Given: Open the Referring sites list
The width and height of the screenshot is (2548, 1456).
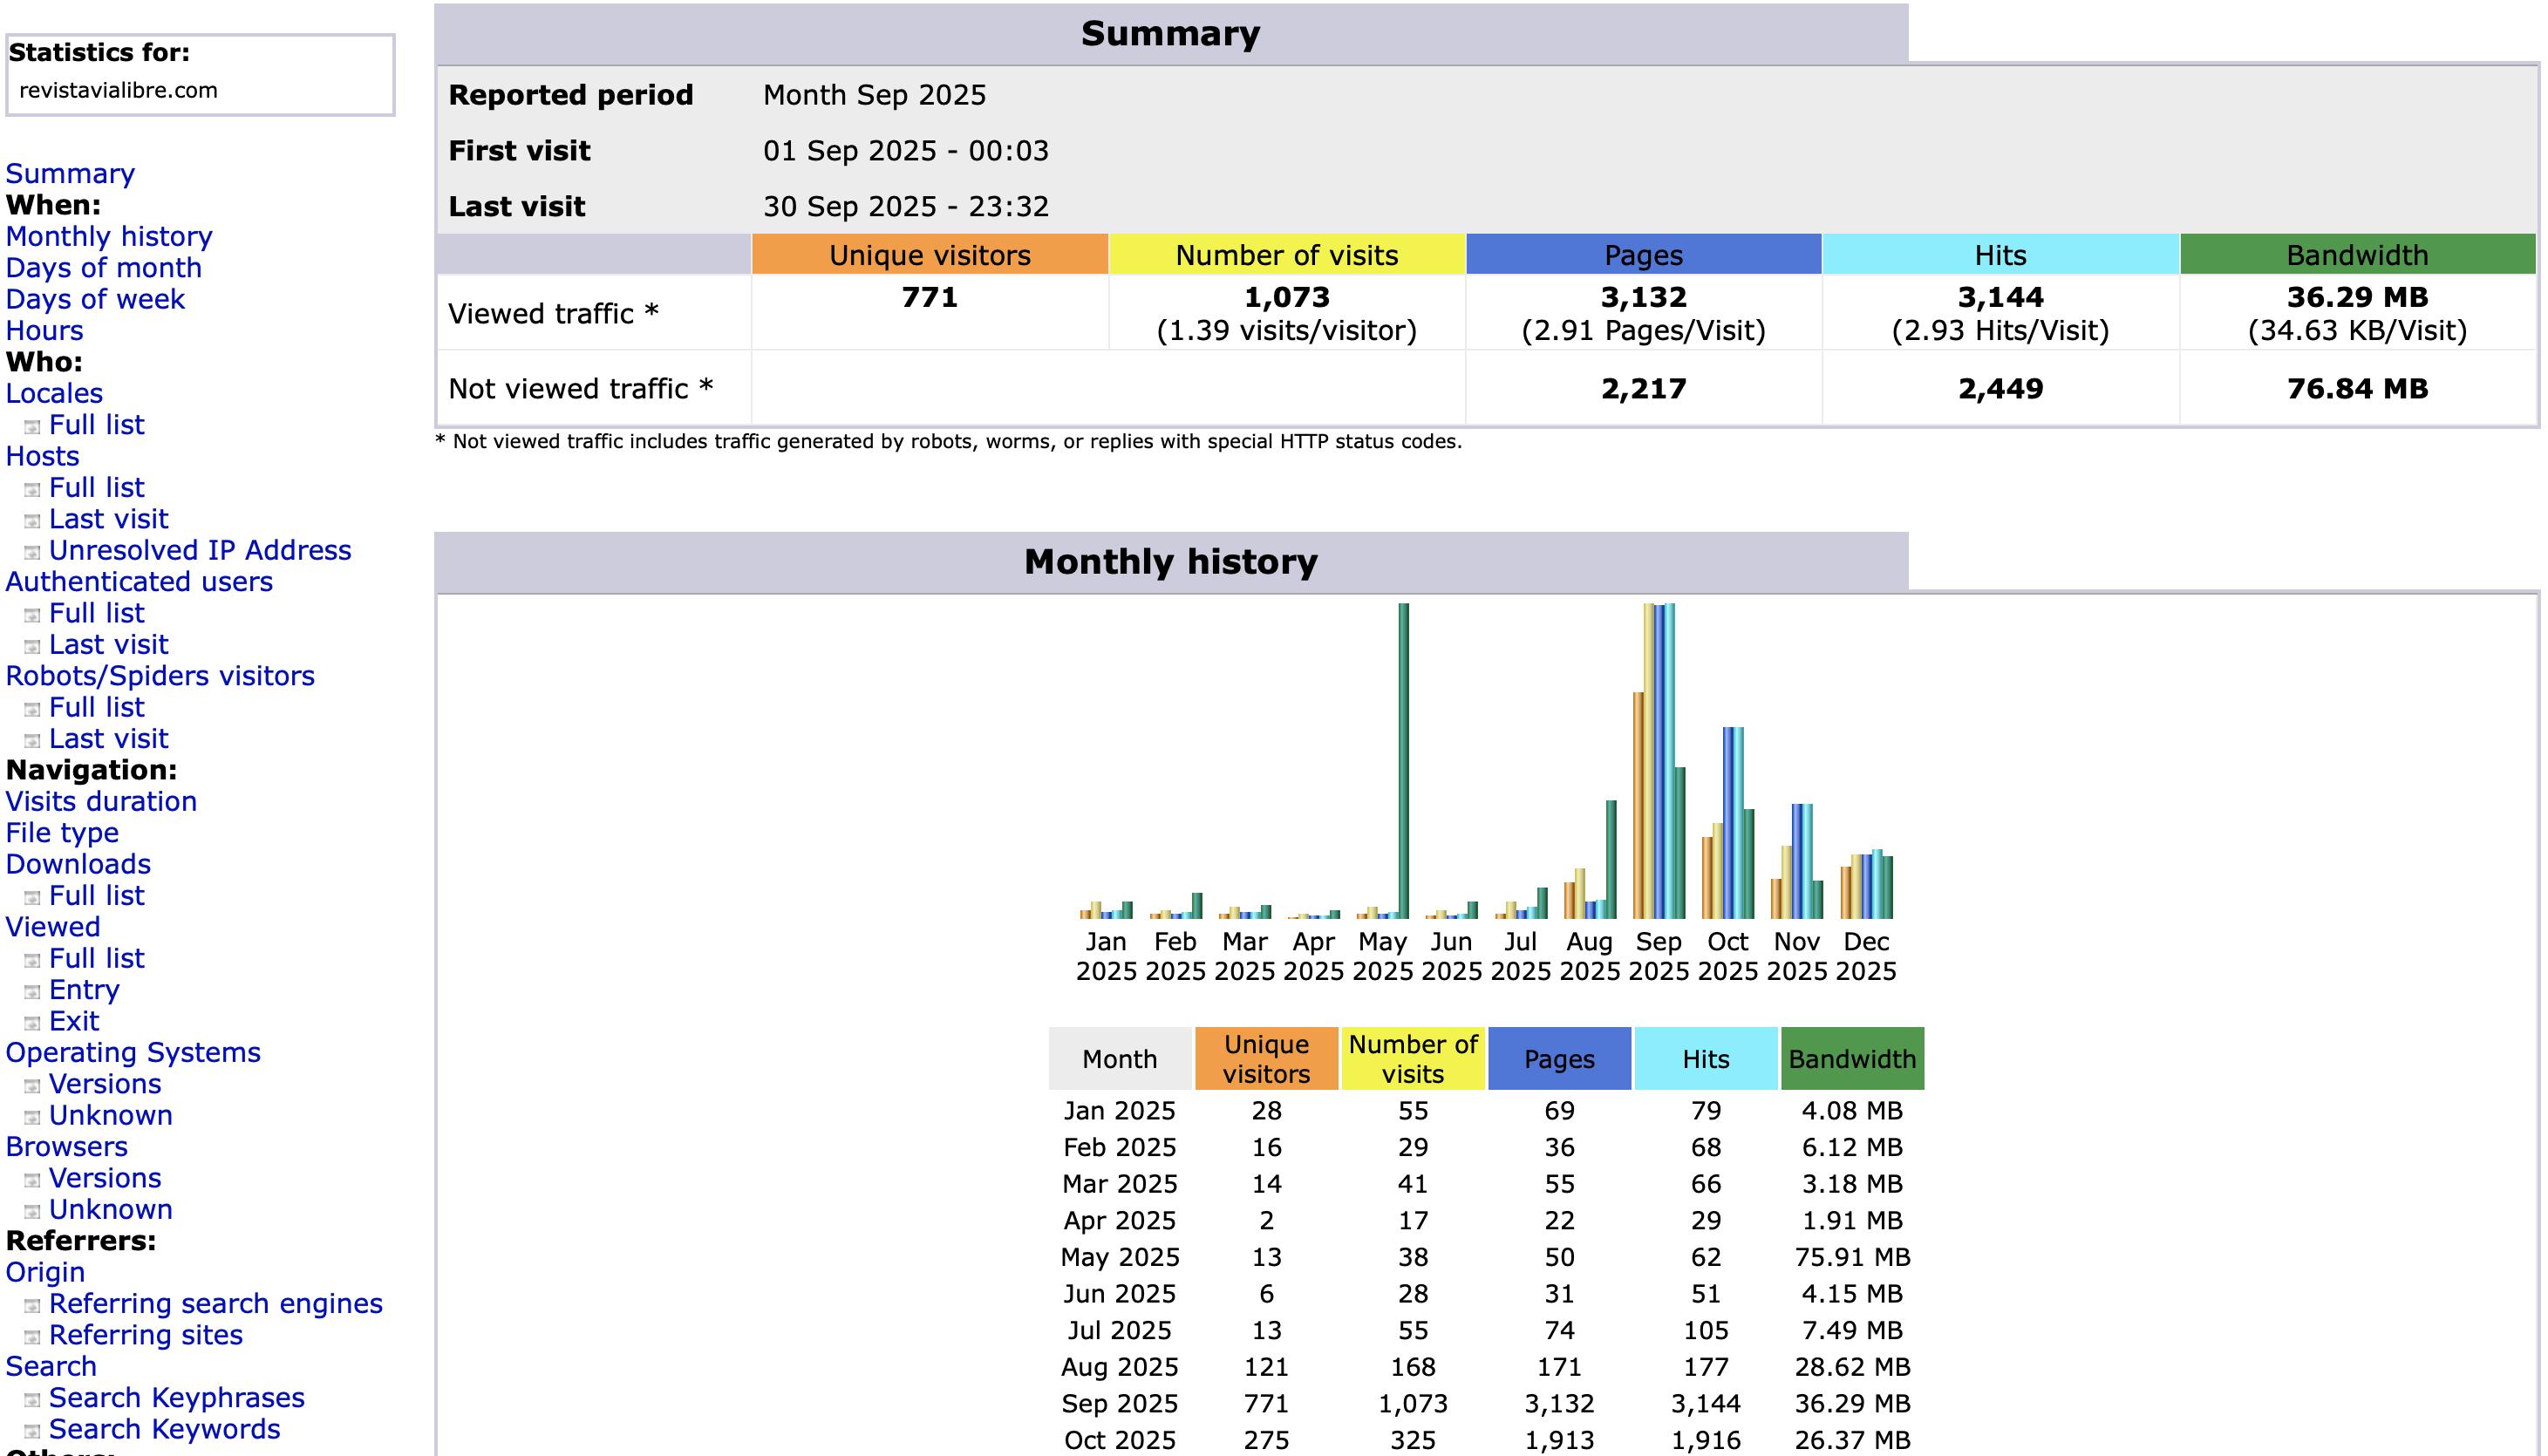Looking at the screenshot, I should pyautogui.click(x=145, y=1335).
